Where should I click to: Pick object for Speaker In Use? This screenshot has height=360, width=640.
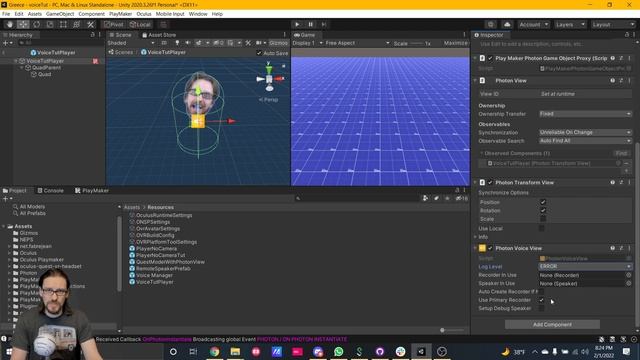629,283
